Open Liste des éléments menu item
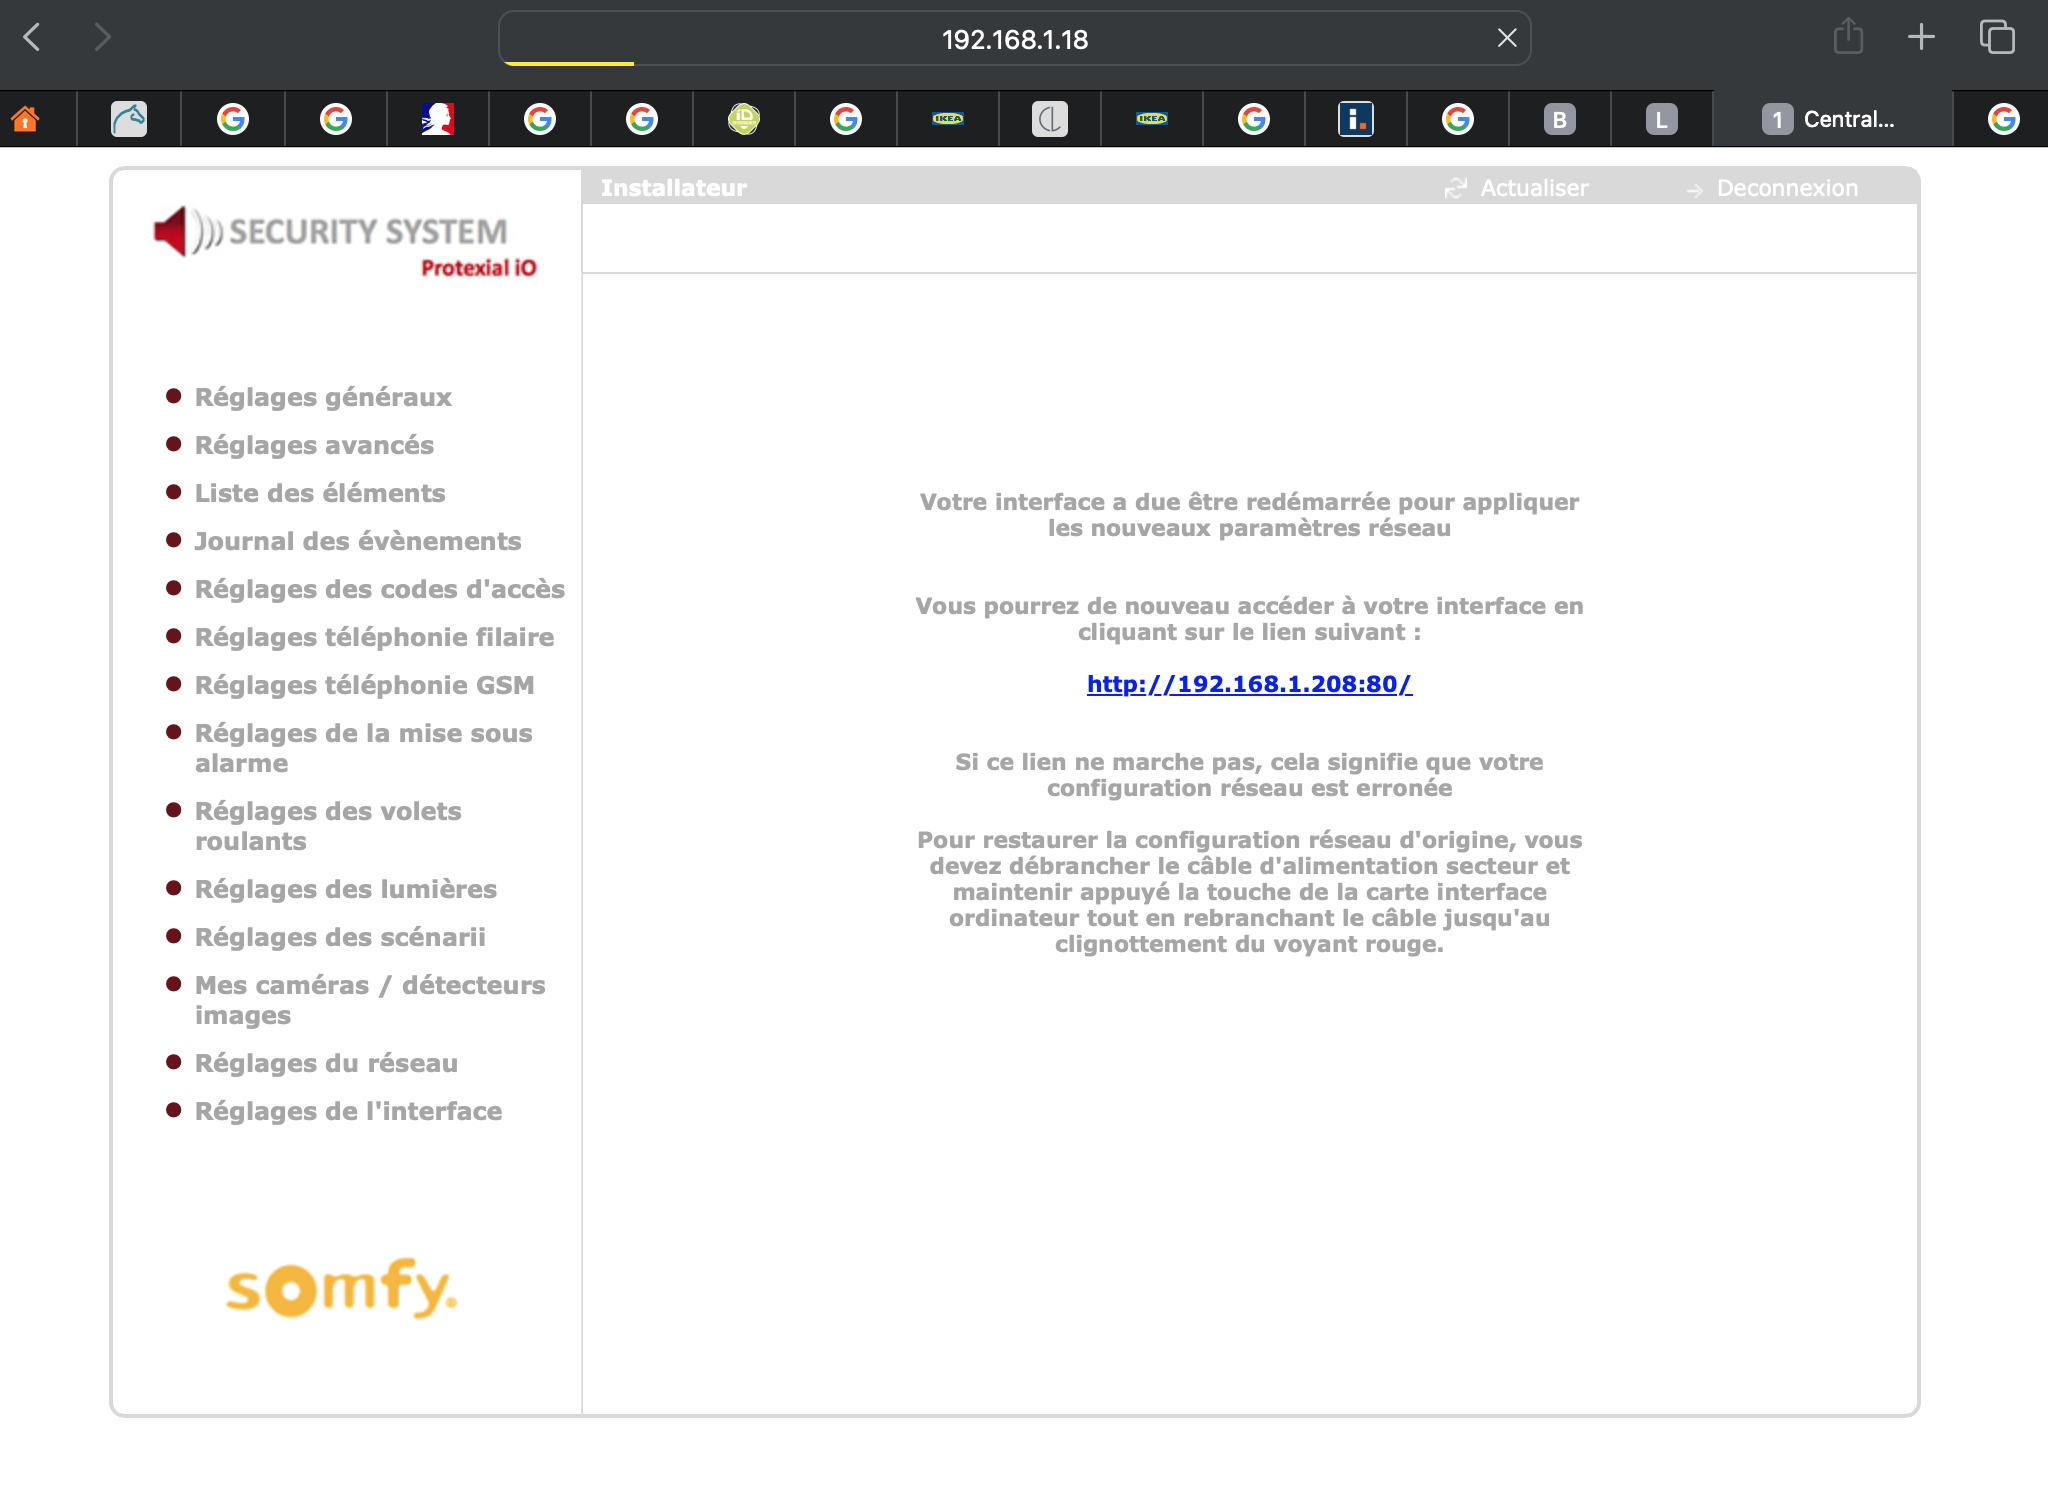The width and height of the screenshot is (2048, 1494). [320, 493]
